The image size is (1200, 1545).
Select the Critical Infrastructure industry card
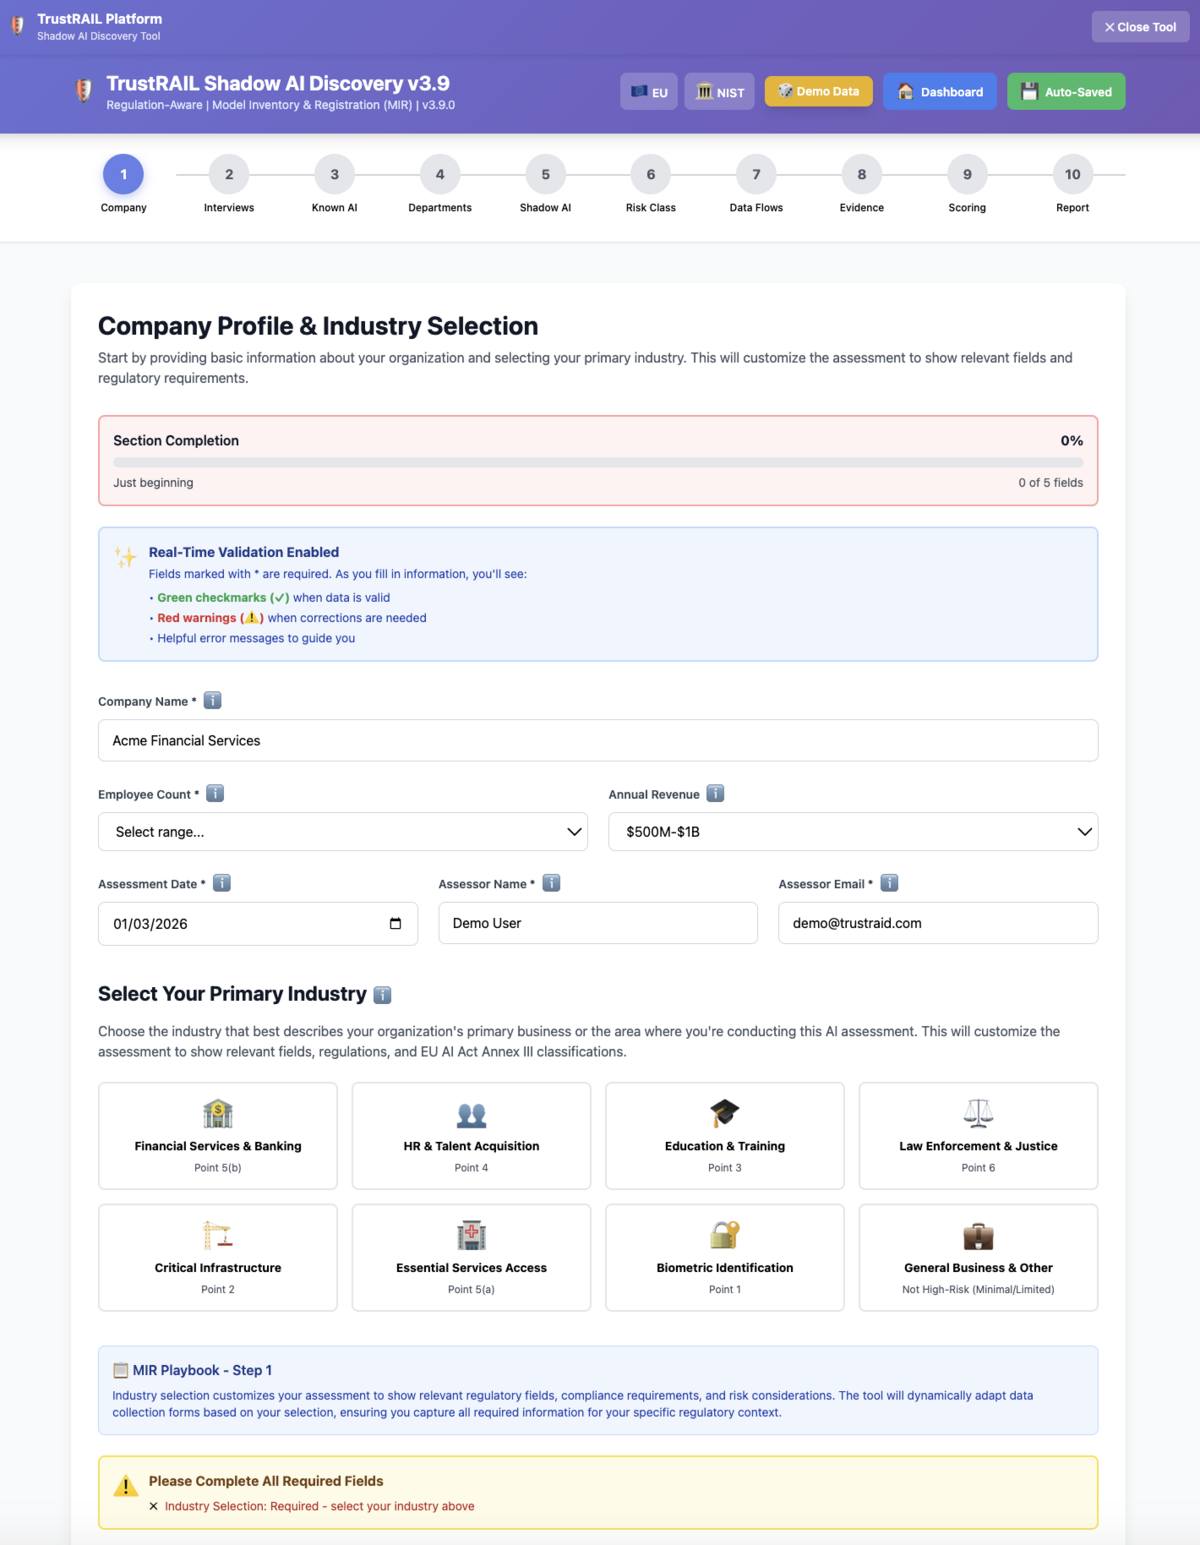pyautogui.click(x=217, y=1257)
